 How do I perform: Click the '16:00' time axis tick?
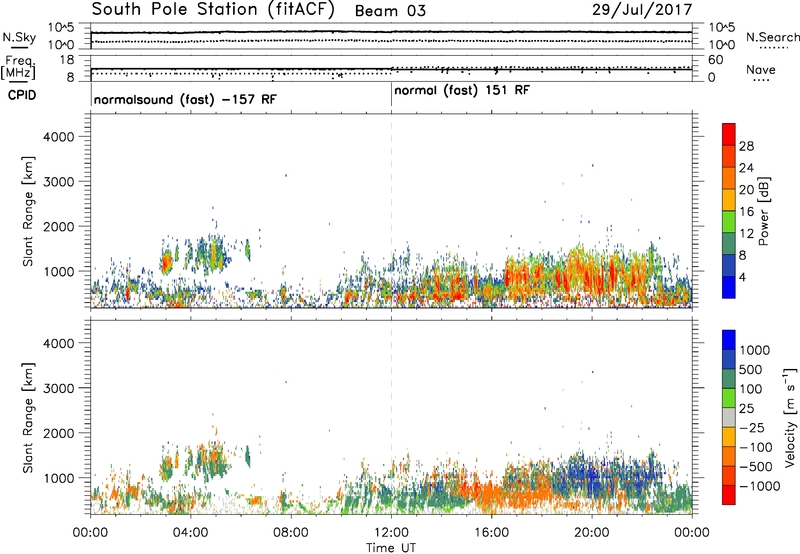tap(491, 533)
